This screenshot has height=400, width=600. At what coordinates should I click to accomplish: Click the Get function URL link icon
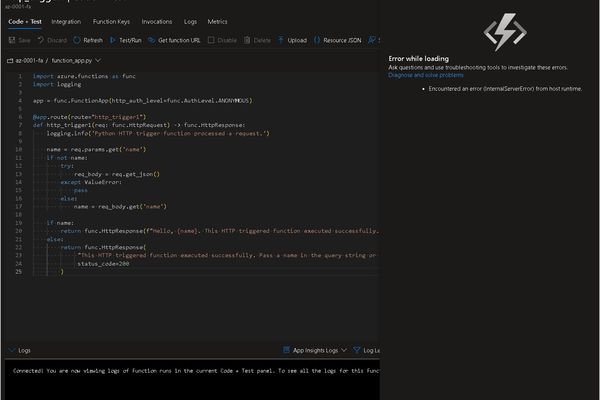point(152,40)
